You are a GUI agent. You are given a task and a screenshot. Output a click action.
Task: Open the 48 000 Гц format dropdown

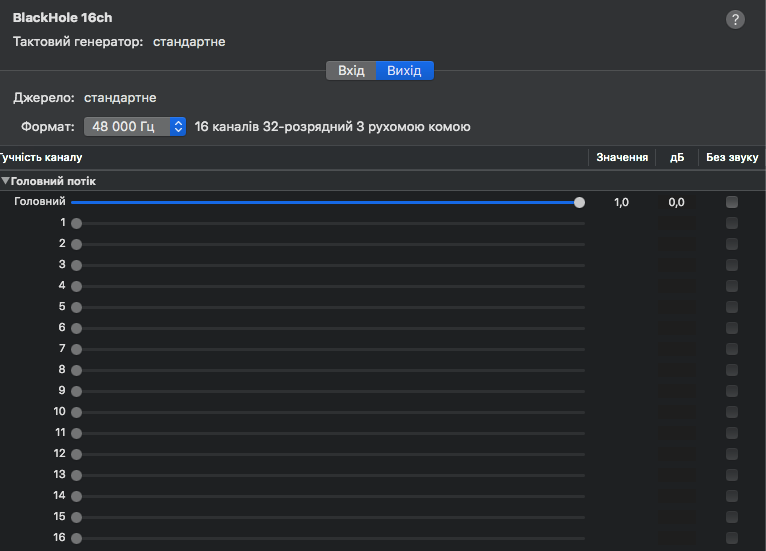tap(135, 127)
